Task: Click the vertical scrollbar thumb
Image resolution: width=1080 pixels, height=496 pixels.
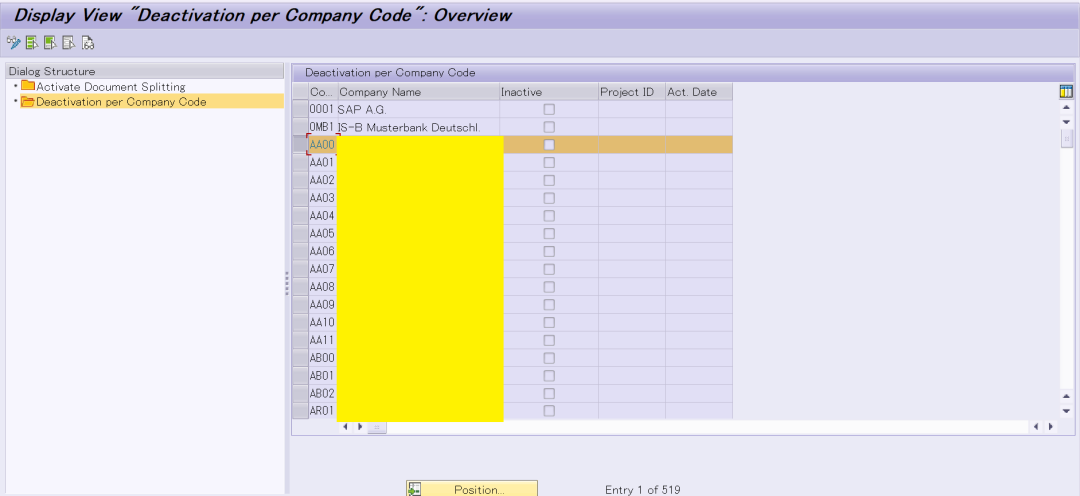Action: [1066, 138]
